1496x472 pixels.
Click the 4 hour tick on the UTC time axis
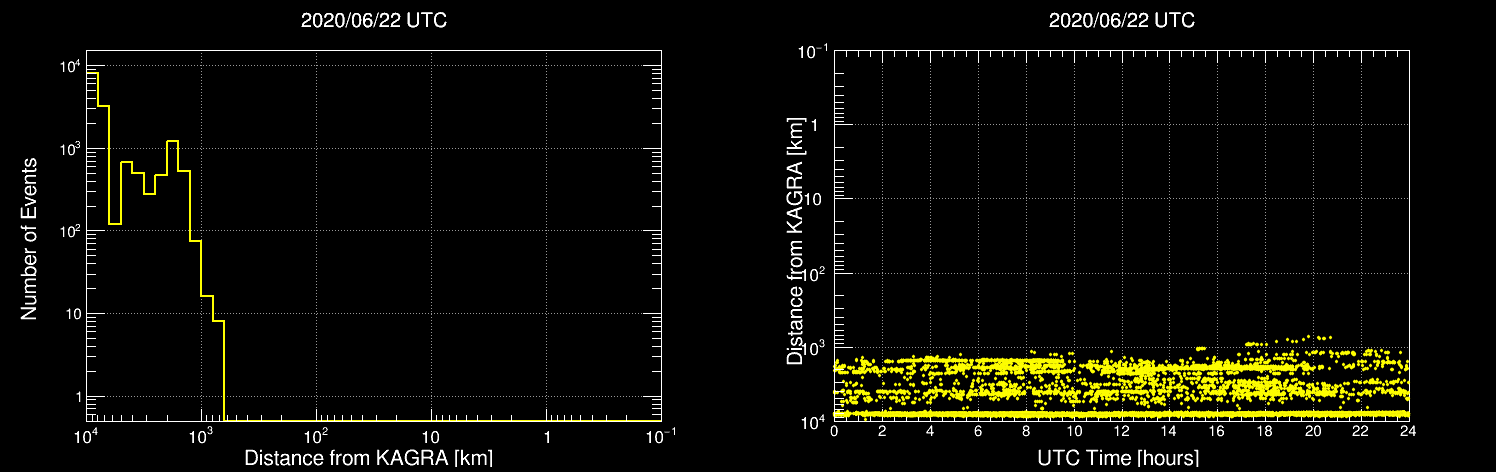click(930, 431)
